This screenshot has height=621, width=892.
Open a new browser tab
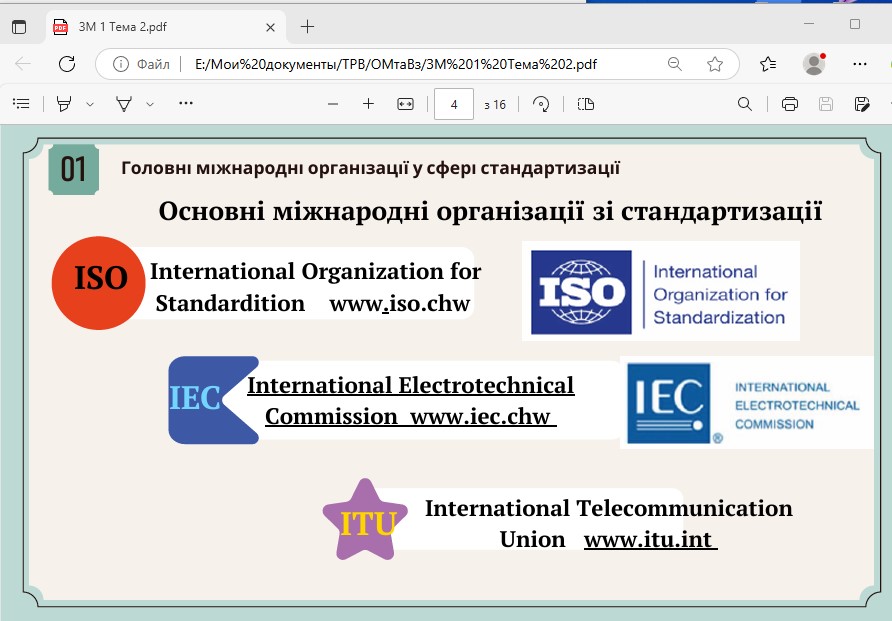point(307,26)
